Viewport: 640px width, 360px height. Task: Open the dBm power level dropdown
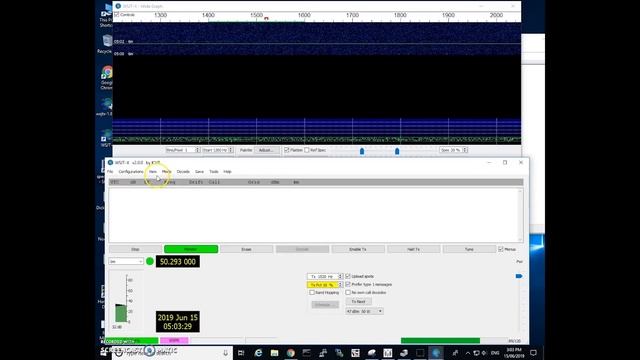[x=364, y=311]
